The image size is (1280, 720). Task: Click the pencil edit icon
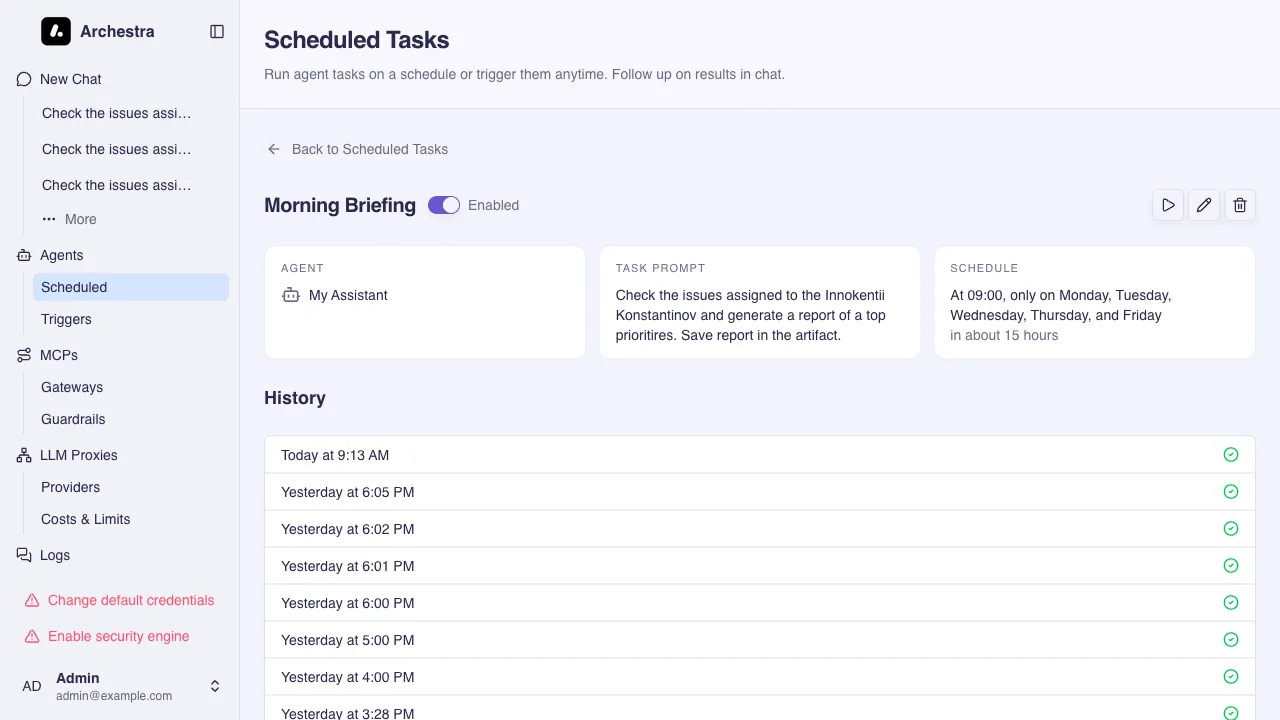pos(1204,205)
